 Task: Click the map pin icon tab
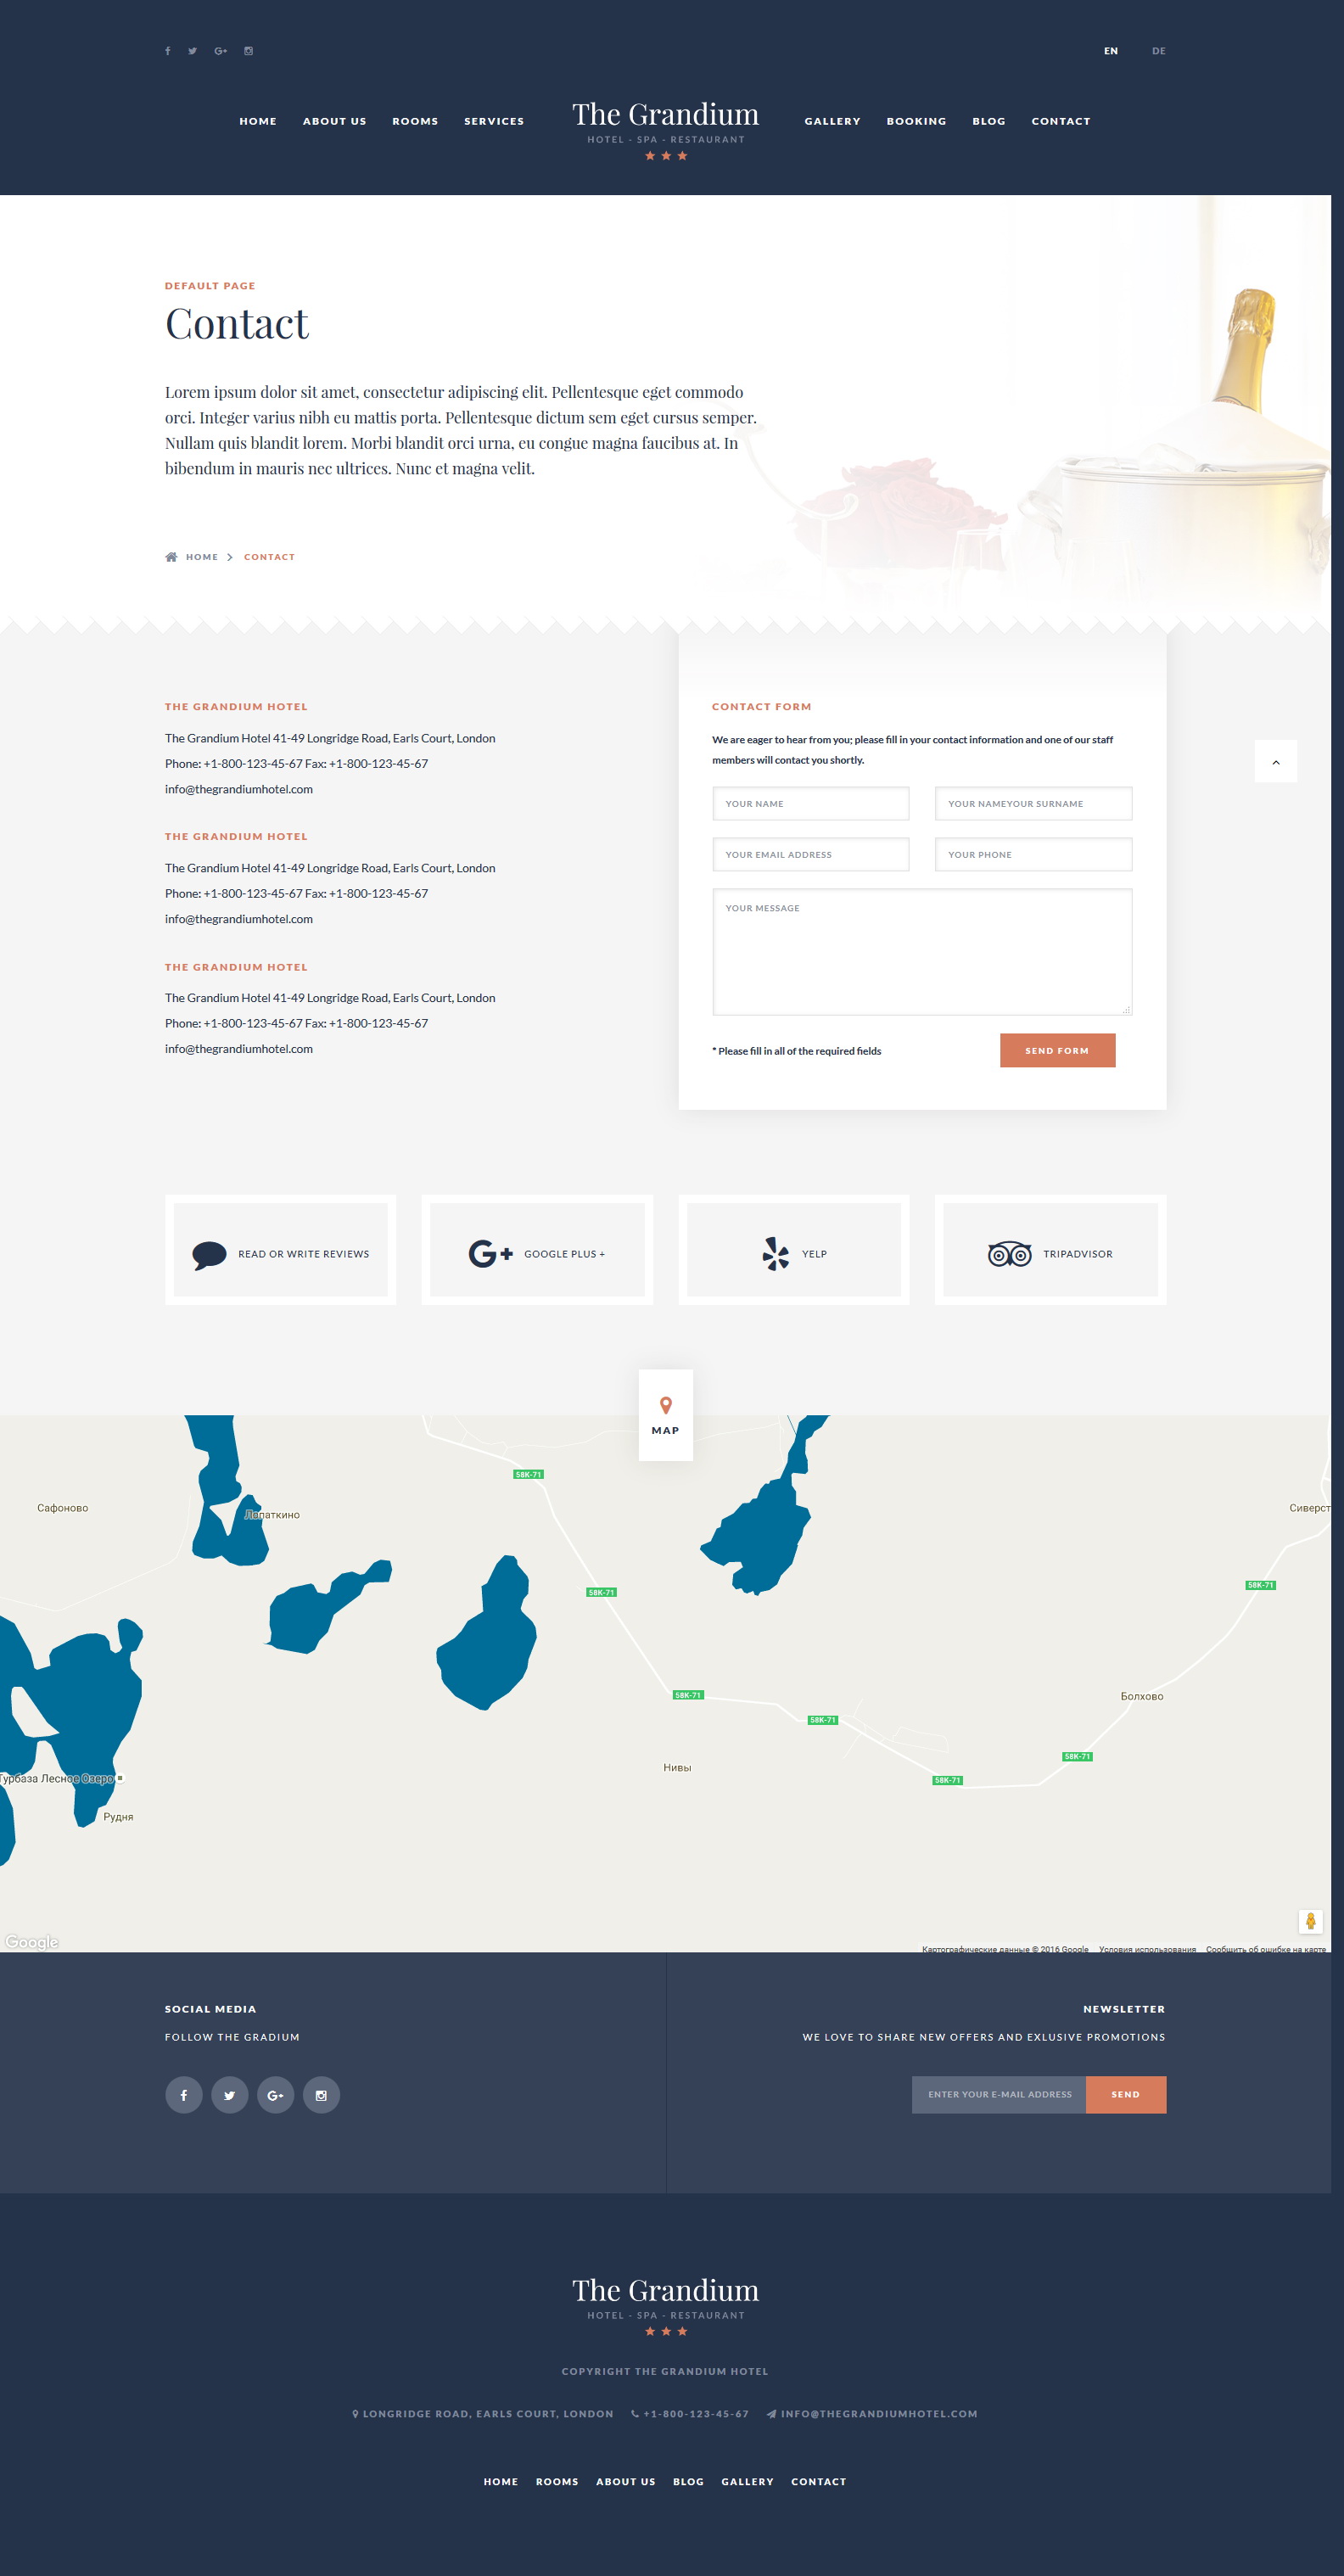pyautogui.click(x=666, y=1406)
